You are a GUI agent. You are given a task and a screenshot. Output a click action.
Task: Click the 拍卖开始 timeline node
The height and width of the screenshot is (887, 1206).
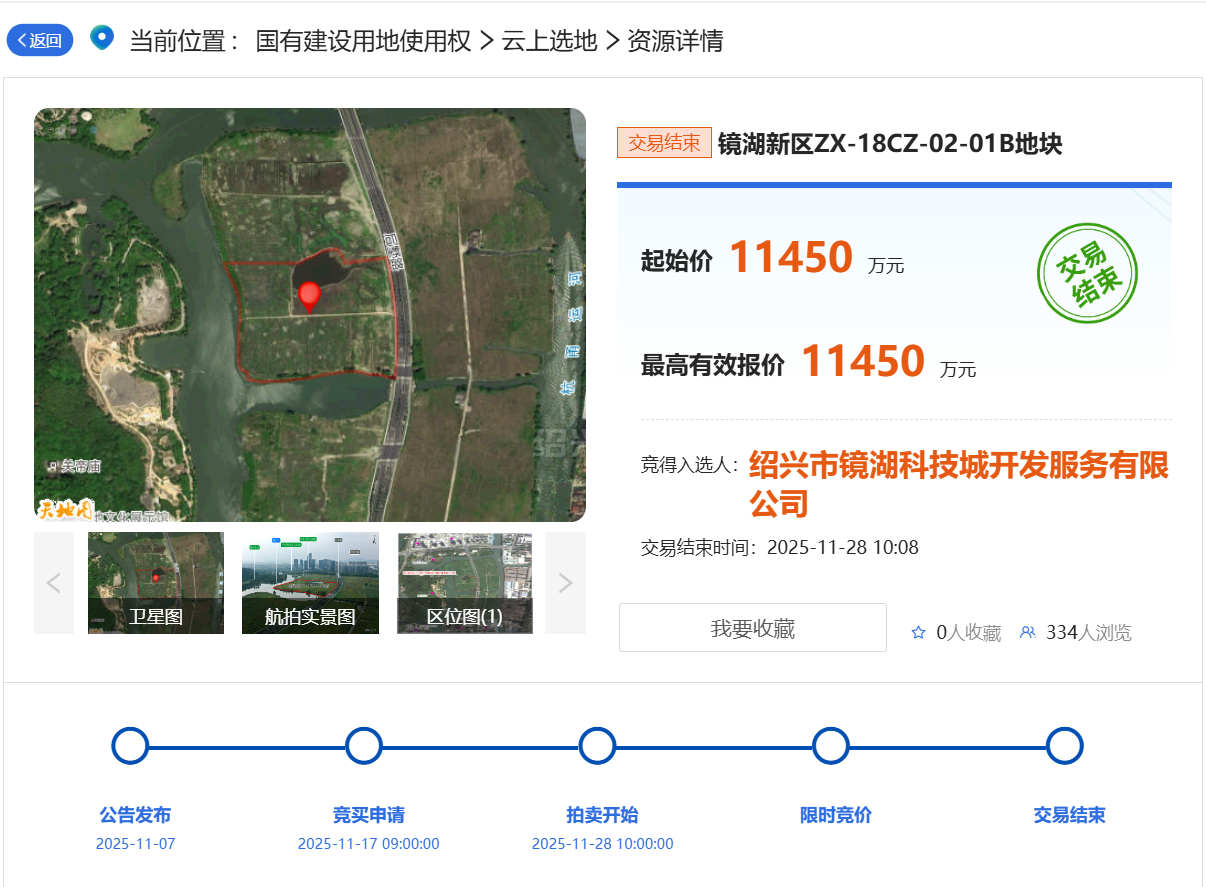pyautogui.click(x=597, y=746)
